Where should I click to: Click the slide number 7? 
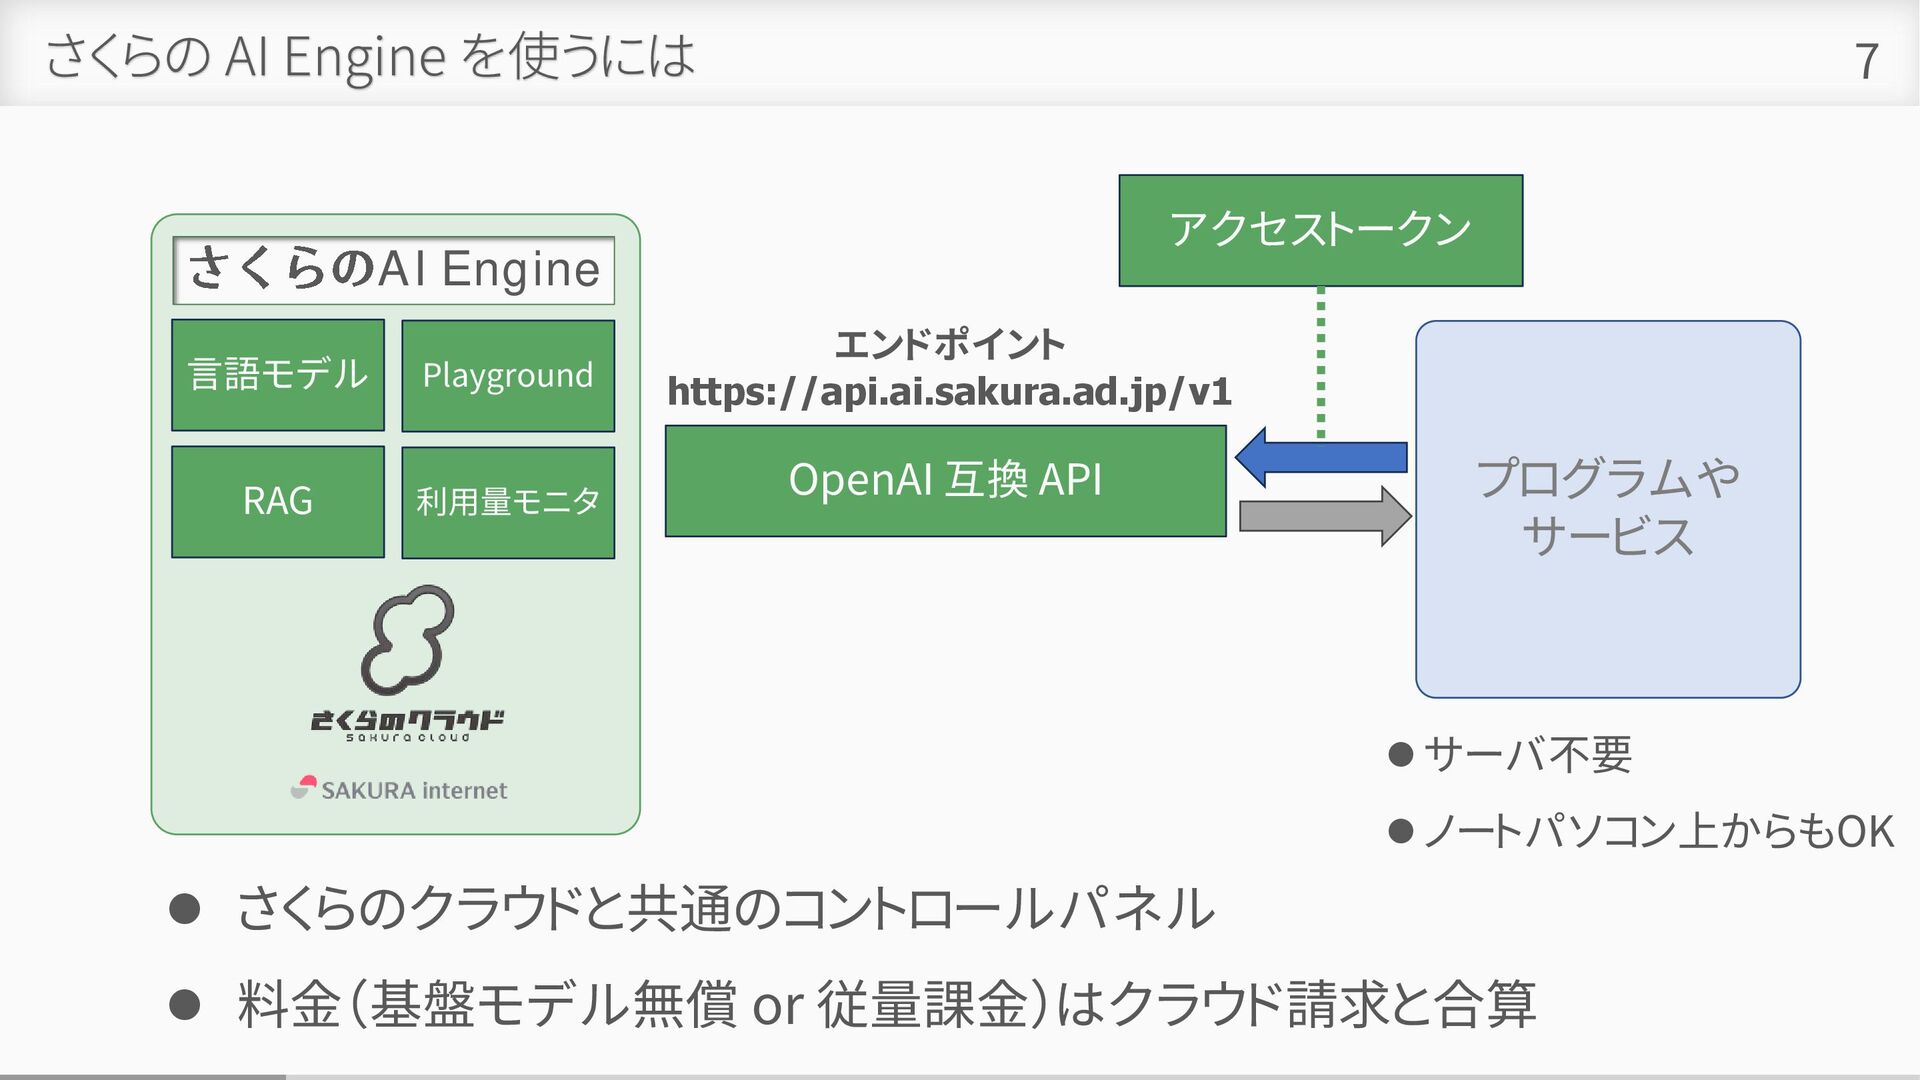pos(1865,61)
